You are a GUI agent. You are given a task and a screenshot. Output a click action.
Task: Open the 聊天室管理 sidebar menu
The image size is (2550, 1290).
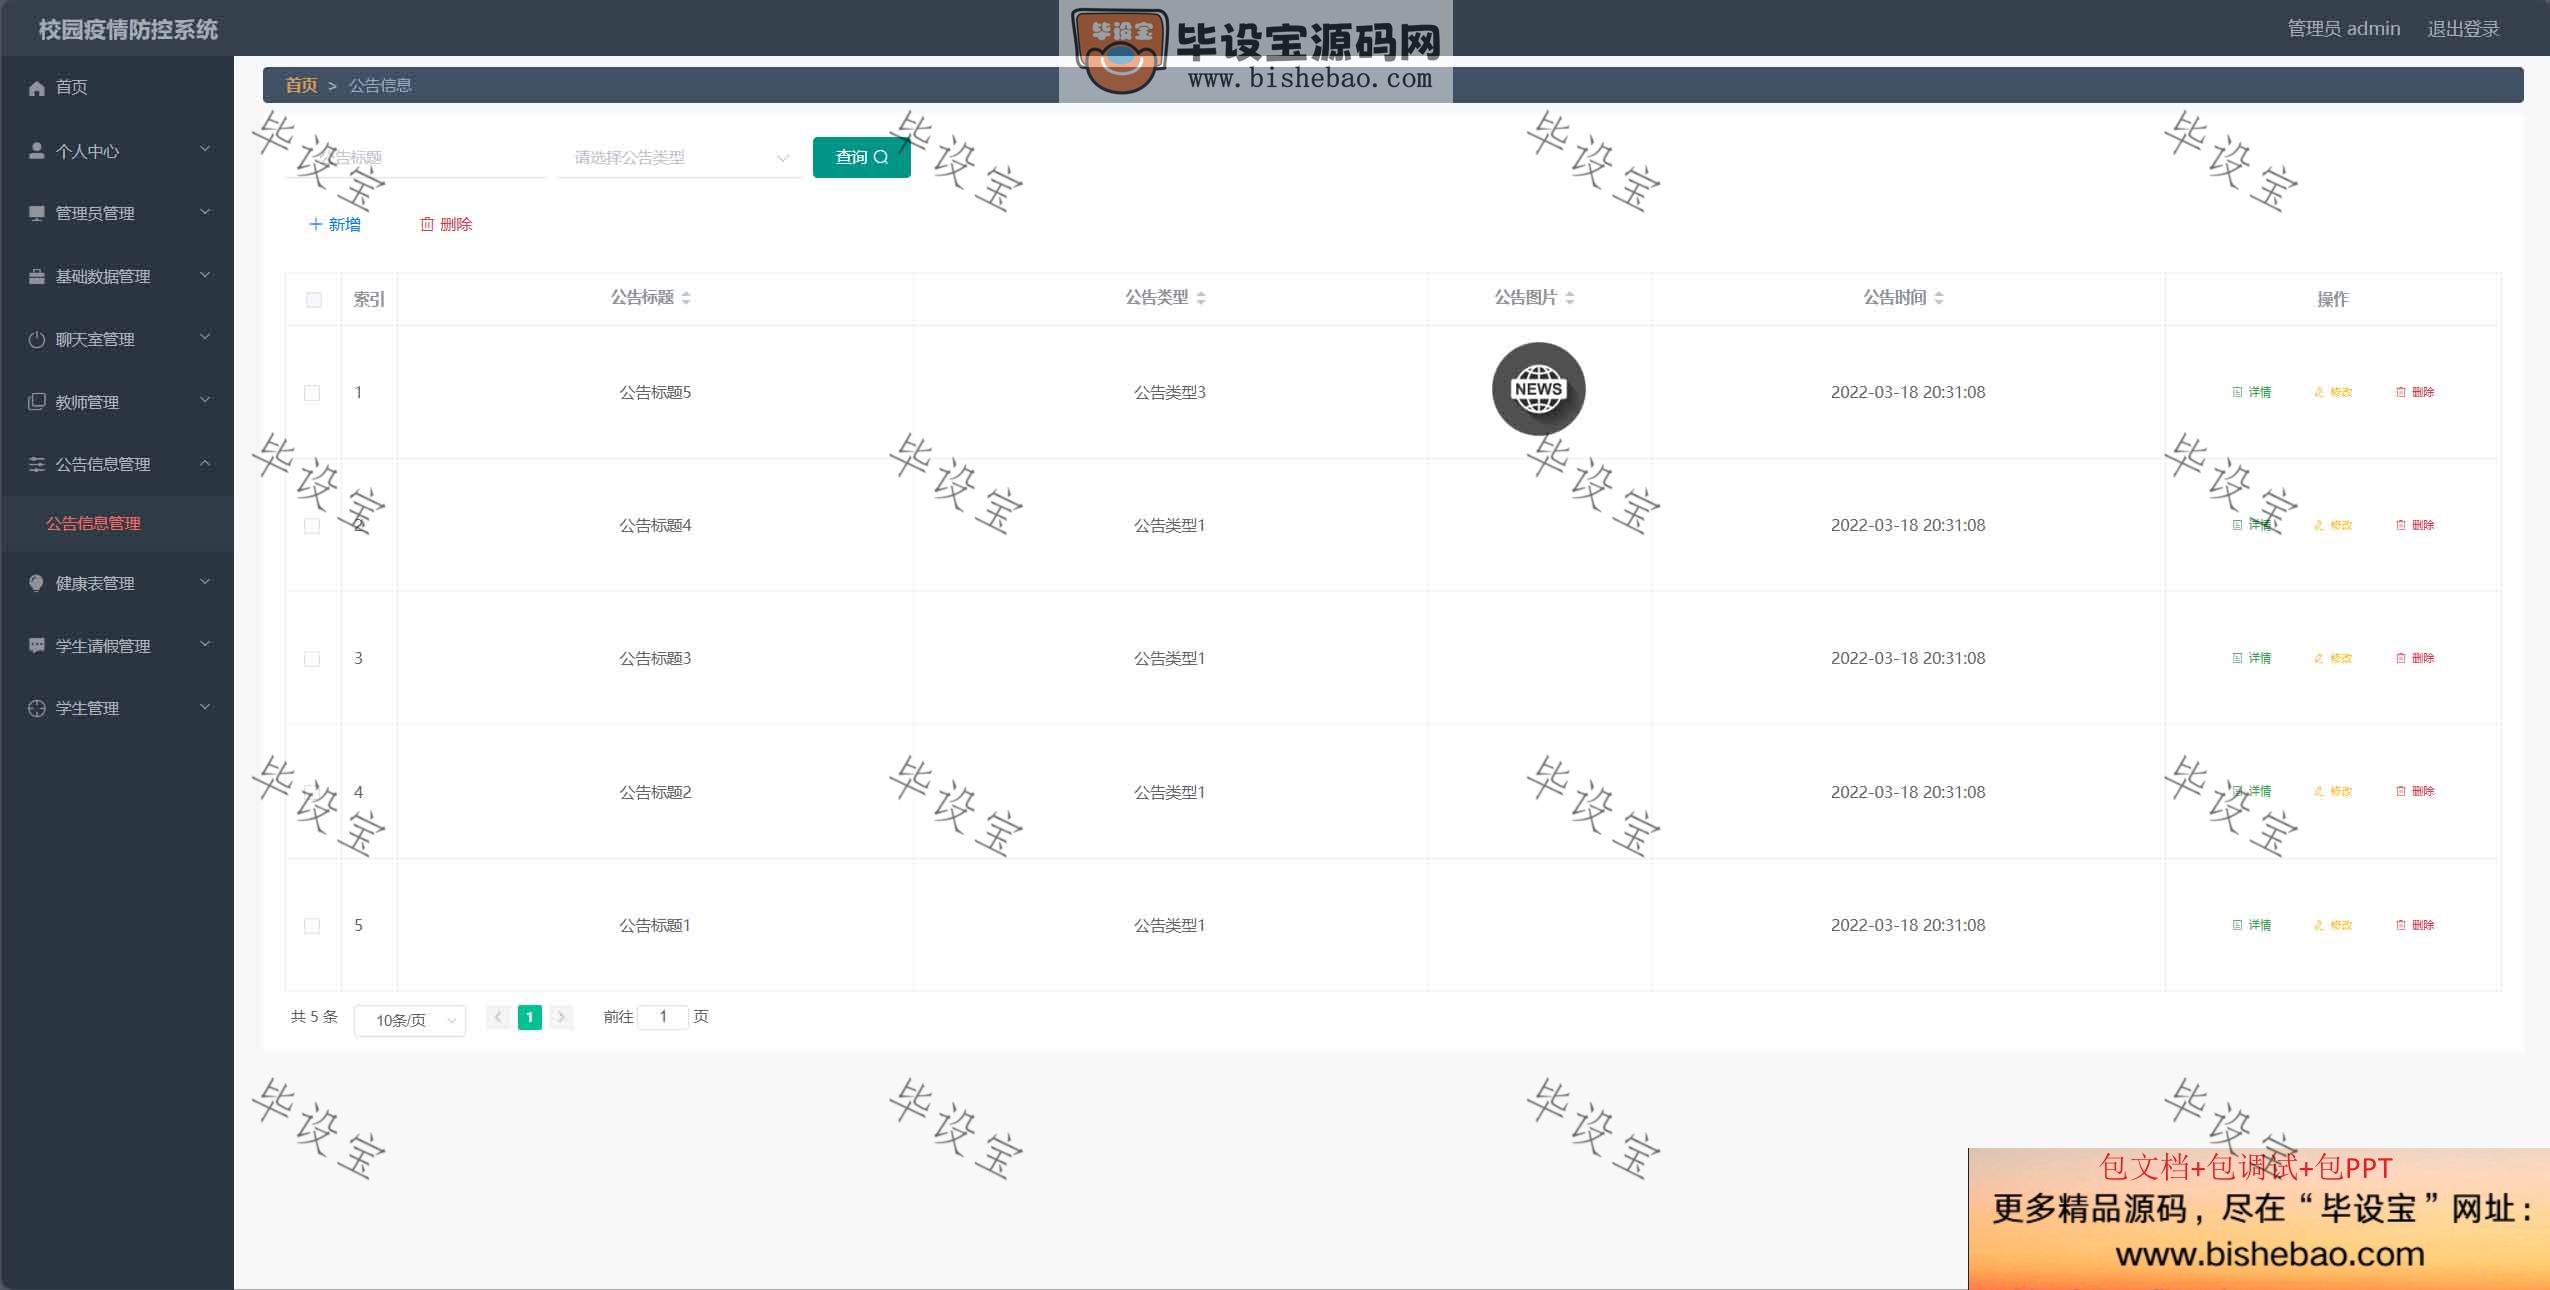[x=117, y=339]
